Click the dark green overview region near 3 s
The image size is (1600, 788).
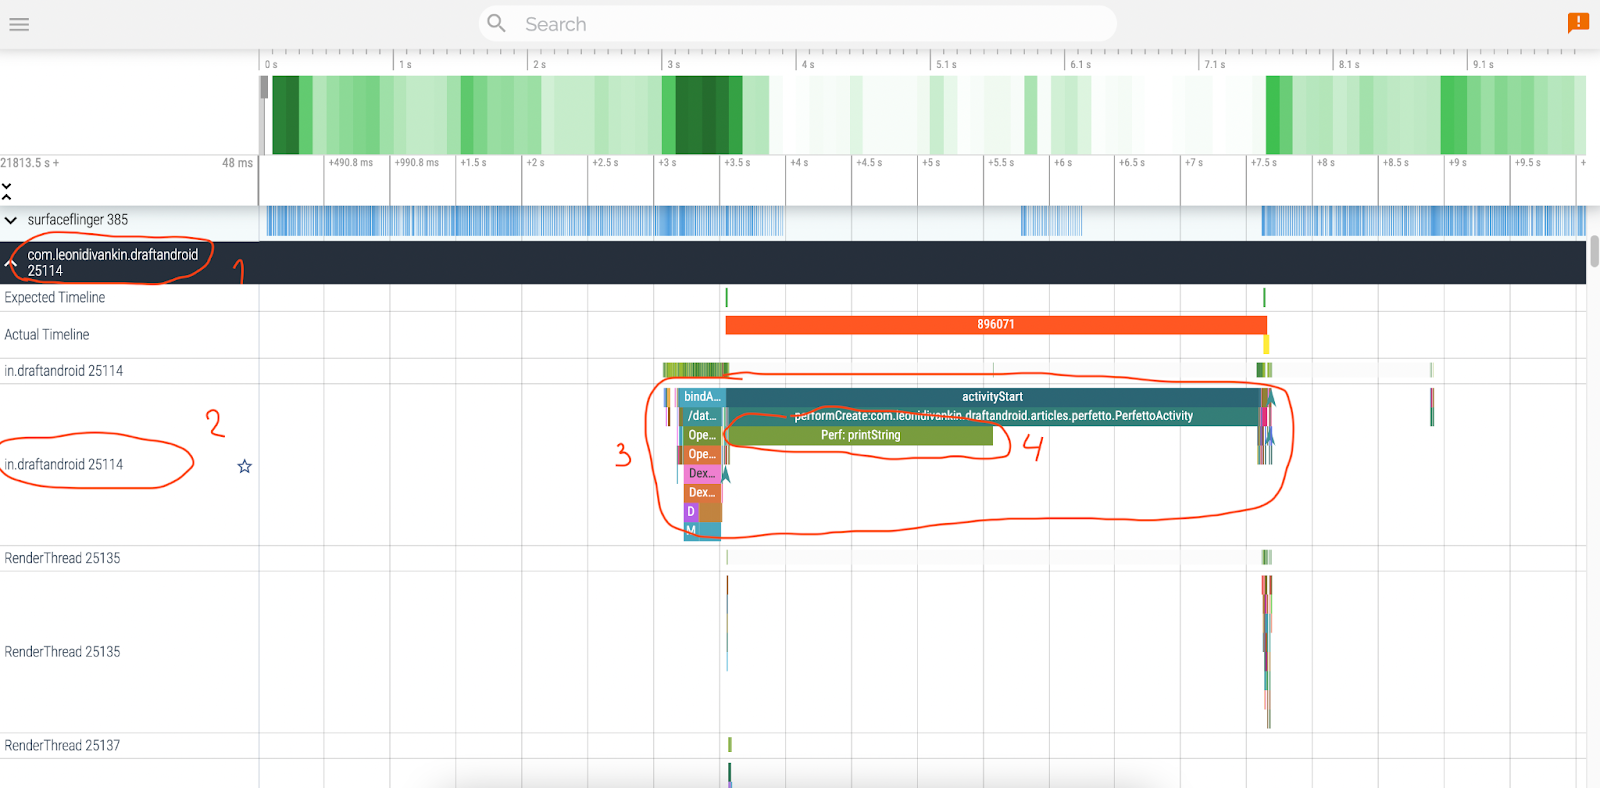pyautogui.click(x=702, y=115)
